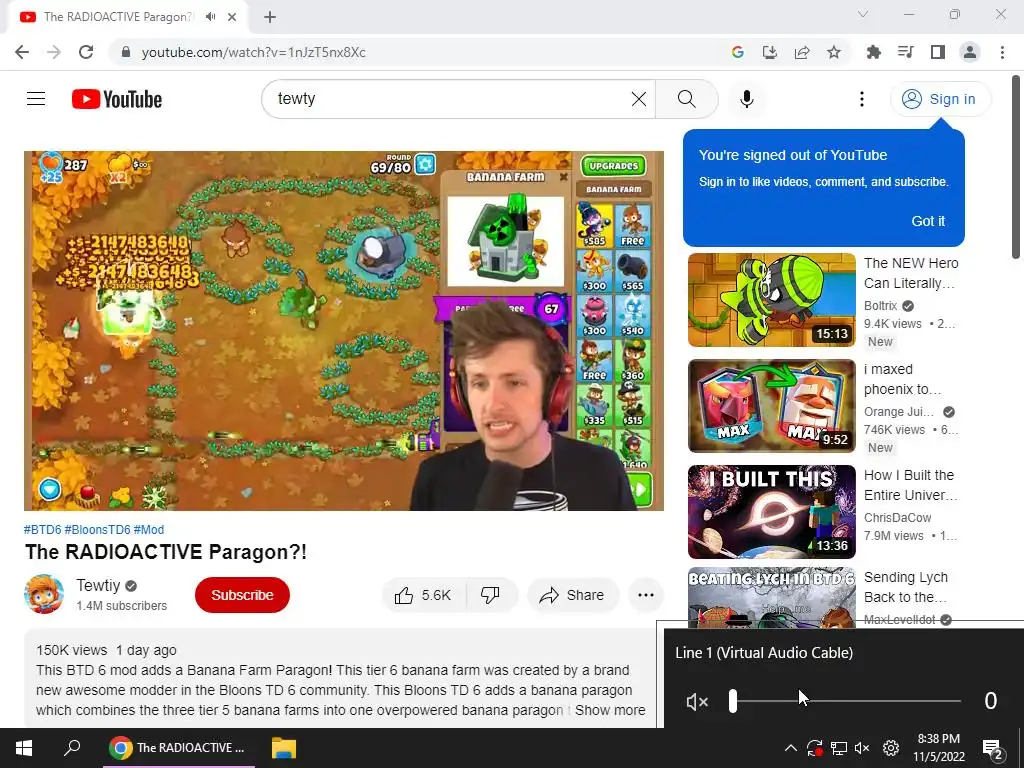Open the Chrome profile avatar
Screen dimensions: 1024x768
coord(970,52)
